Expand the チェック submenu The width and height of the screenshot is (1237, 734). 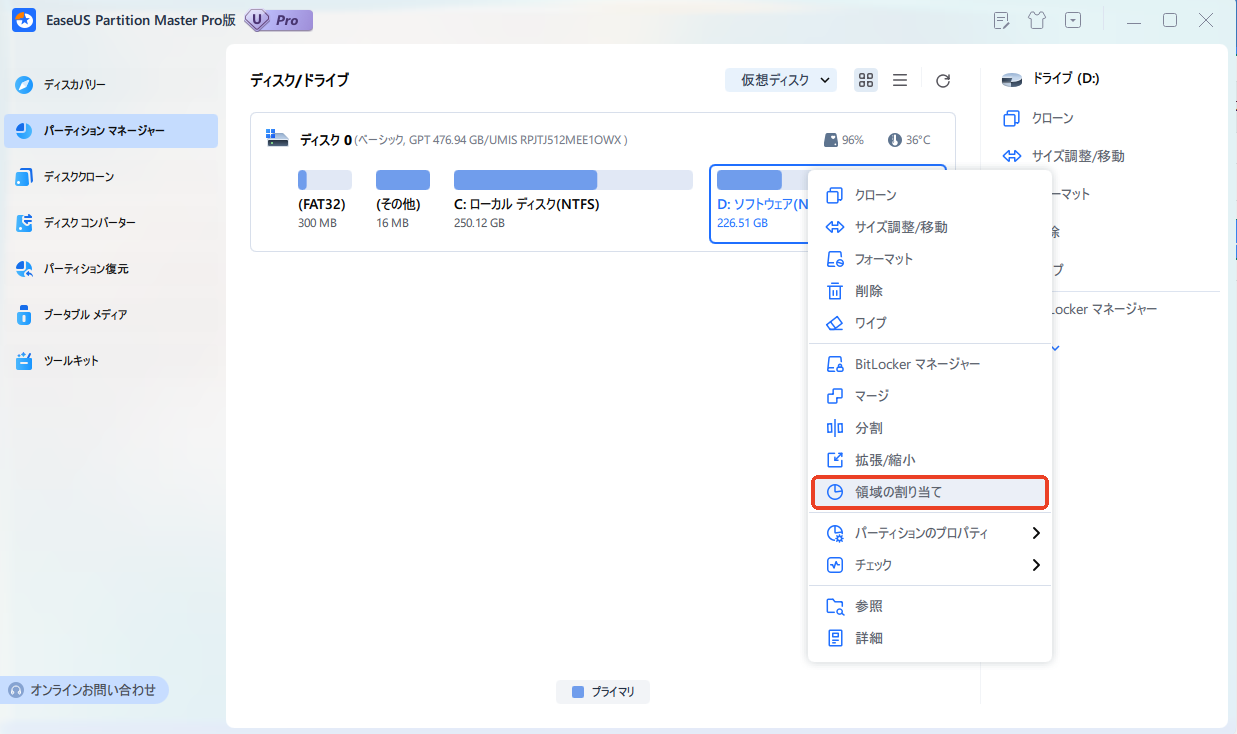pyautogui.click(x=1035, y=565)
